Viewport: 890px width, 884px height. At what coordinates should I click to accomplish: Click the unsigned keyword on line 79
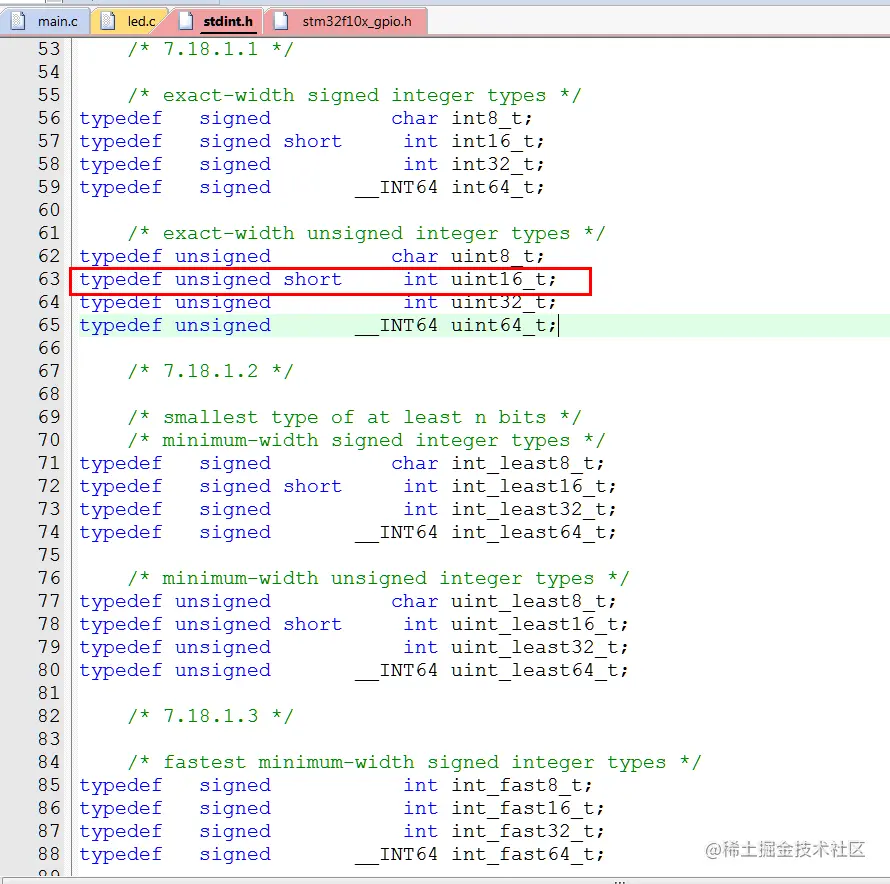222,647
